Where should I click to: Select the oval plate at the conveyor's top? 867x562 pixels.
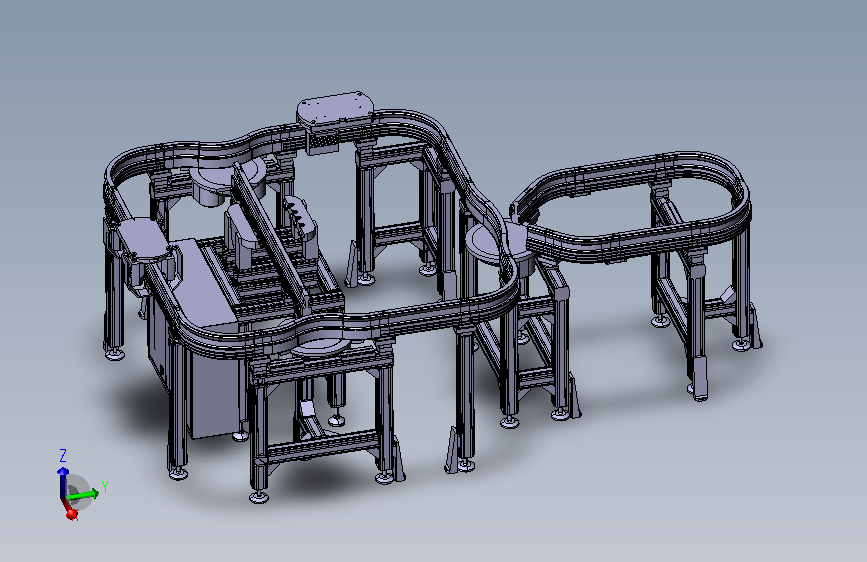coord(336,109)
